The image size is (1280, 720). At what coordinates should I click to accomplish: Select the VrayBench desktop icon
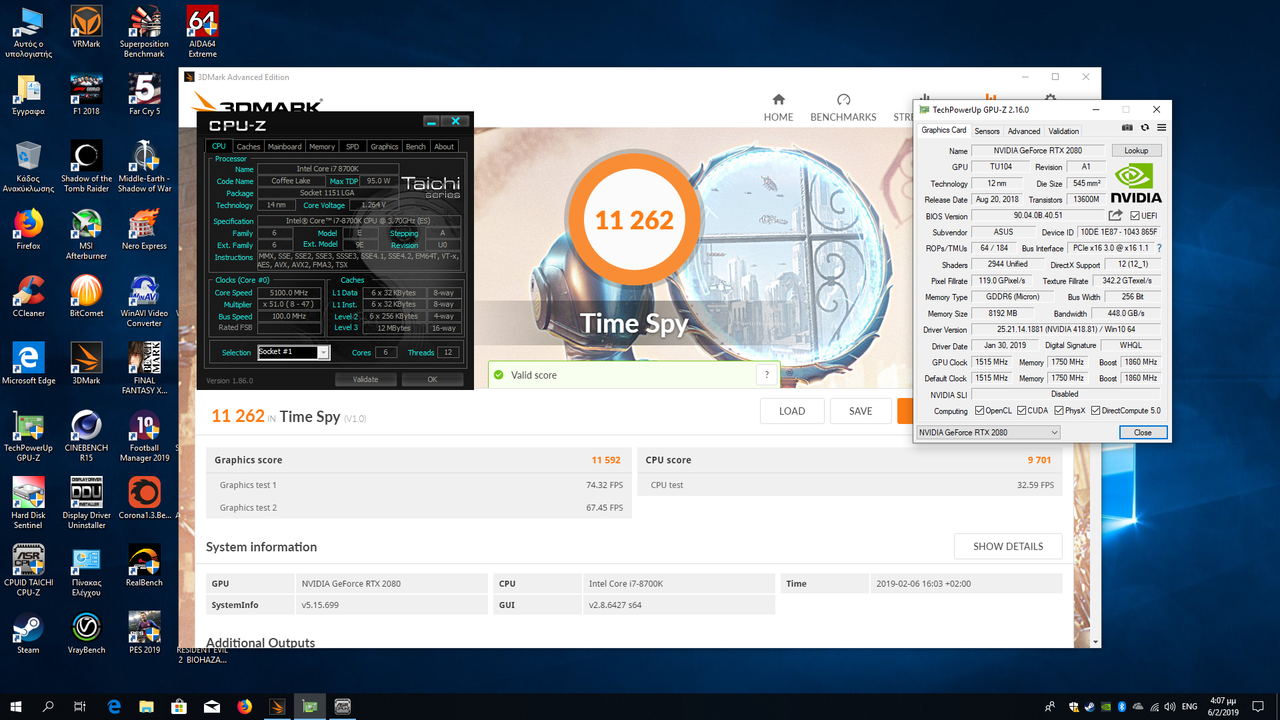[x=86, y=633]
